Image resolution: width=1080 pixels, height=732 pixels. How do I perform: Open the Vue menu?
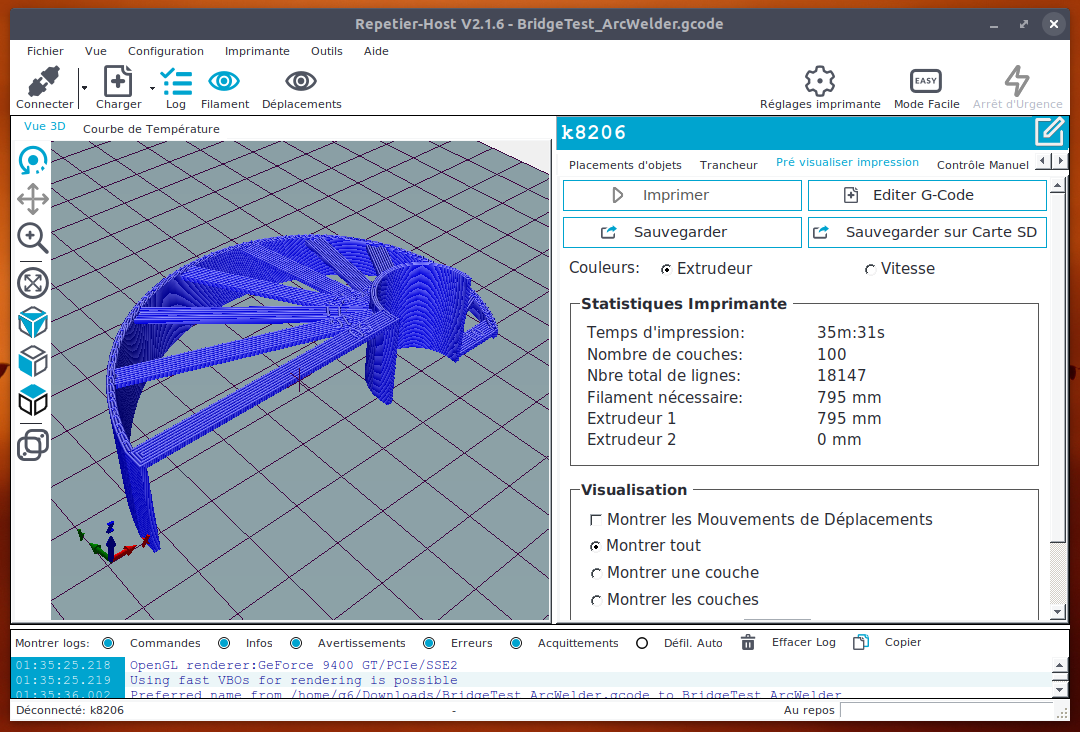click(96, 51)
